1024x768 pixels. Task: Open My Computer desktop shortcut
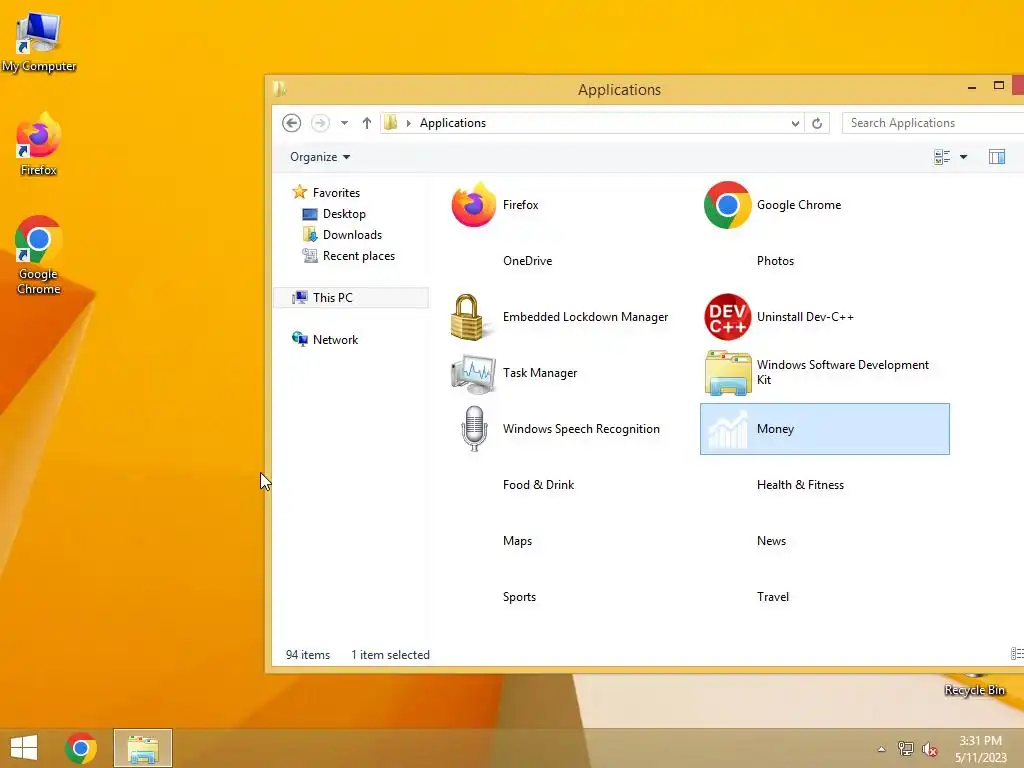39,42
